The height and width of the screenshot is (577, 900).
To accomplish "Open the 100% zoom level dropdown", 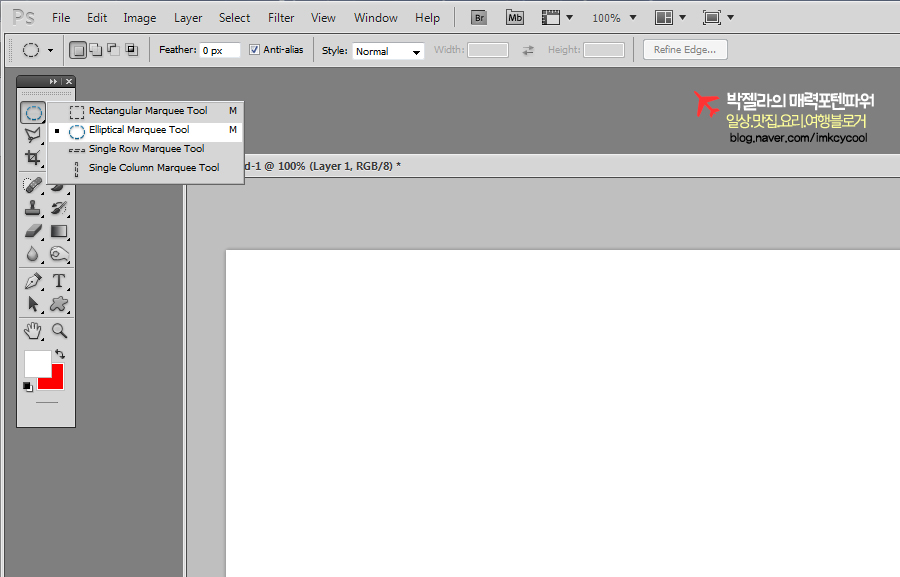I will coord(612,18).
